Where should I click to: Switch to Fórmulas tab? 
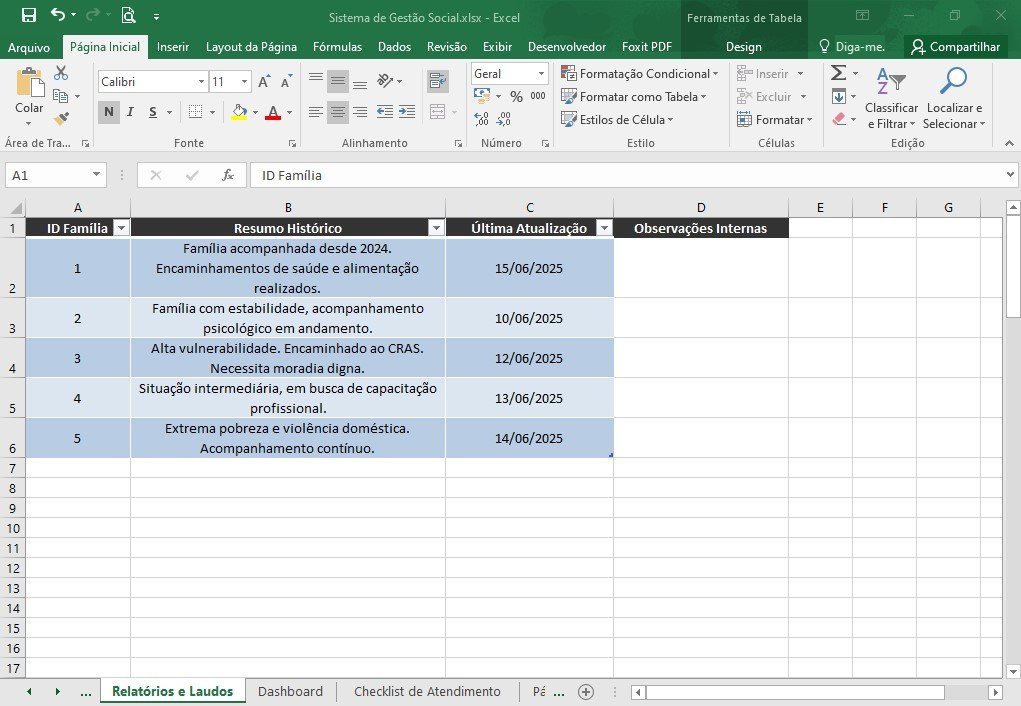pos(337,47)
